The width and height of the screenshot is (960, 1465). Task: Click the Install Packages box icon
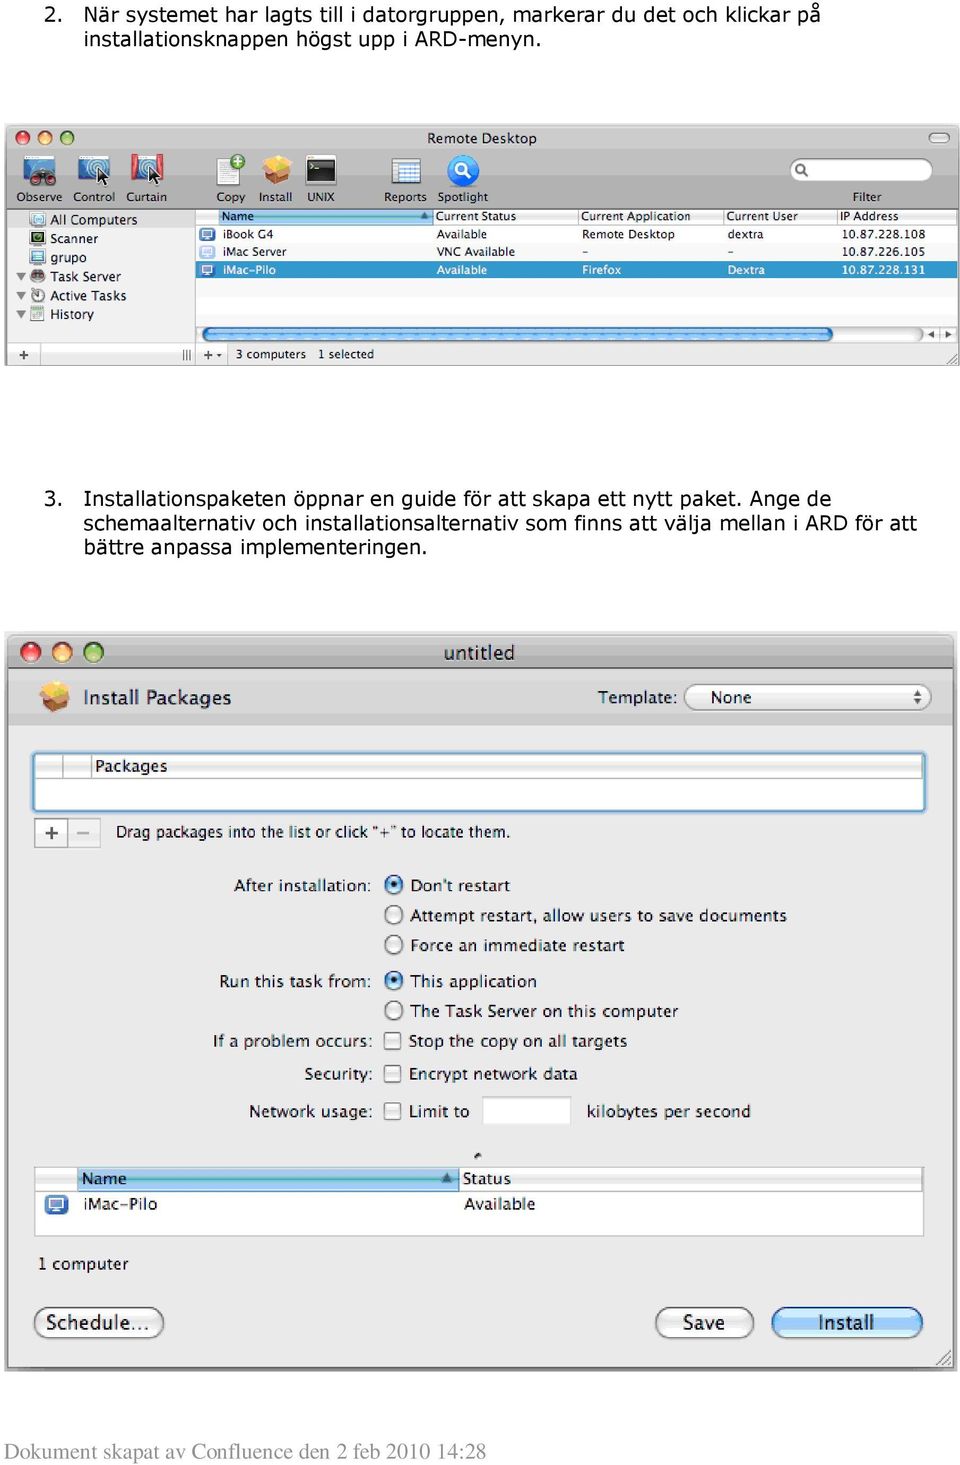point(55,696)
